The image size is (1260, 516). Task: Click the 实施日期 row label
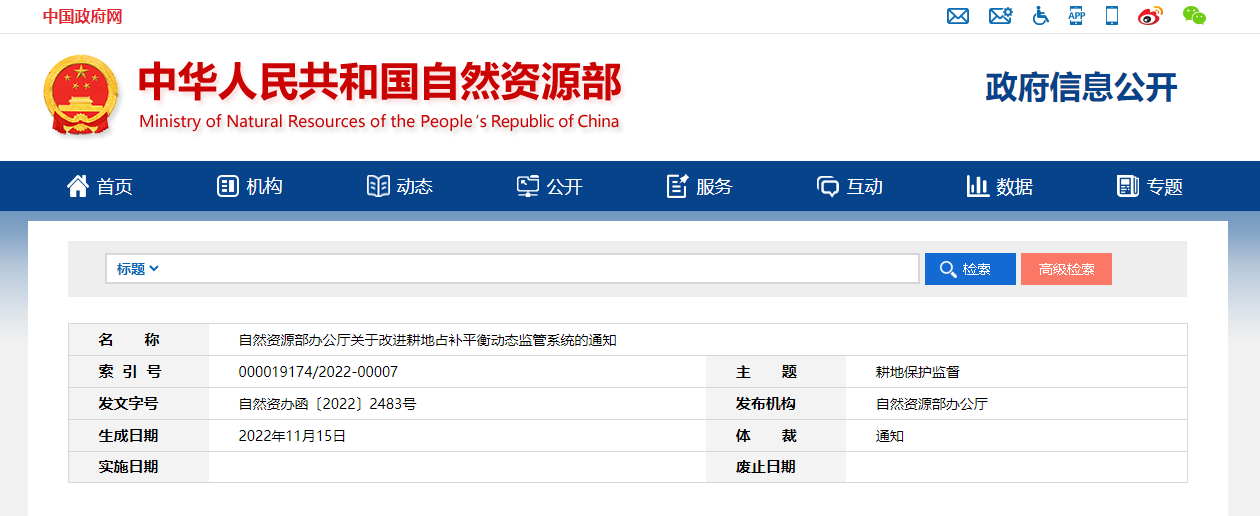tap(129, 467)
